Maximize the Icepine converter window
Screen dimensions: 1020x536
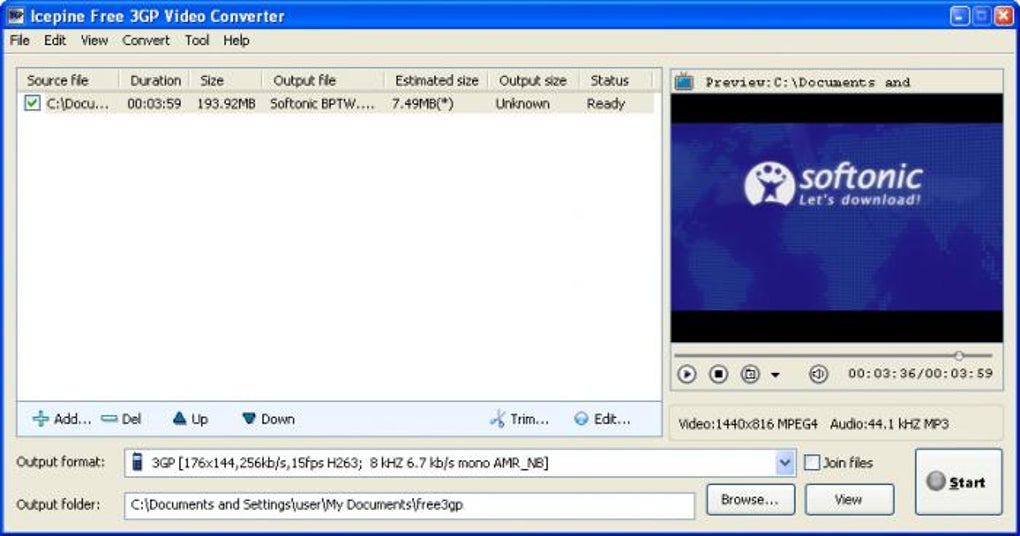(982, 16)
